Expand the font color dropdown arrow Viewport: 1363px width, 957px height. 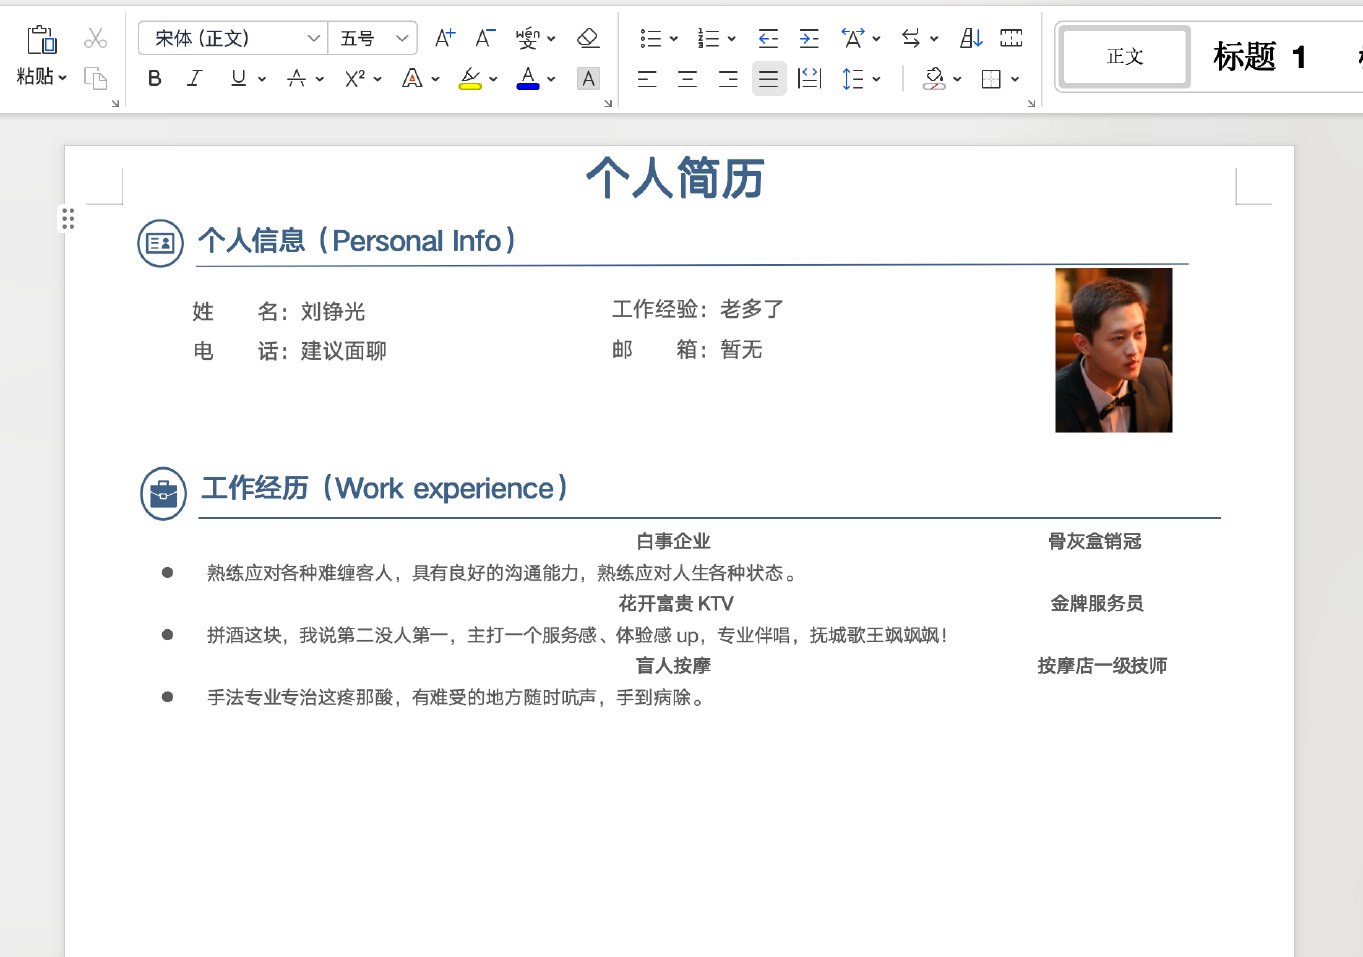551,78
